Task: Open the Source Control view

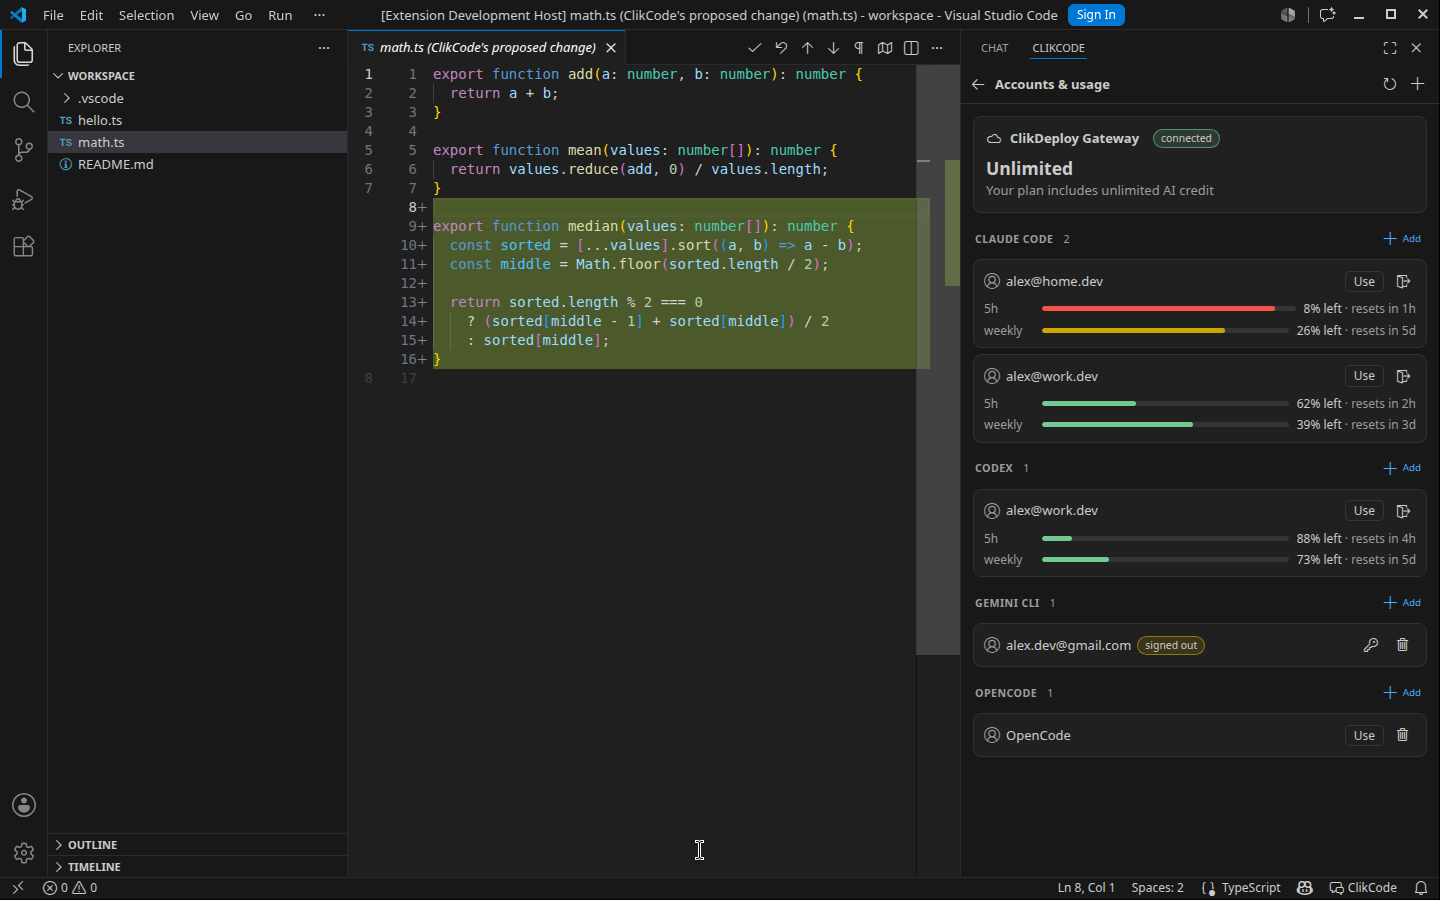Action: click(23, 150)
